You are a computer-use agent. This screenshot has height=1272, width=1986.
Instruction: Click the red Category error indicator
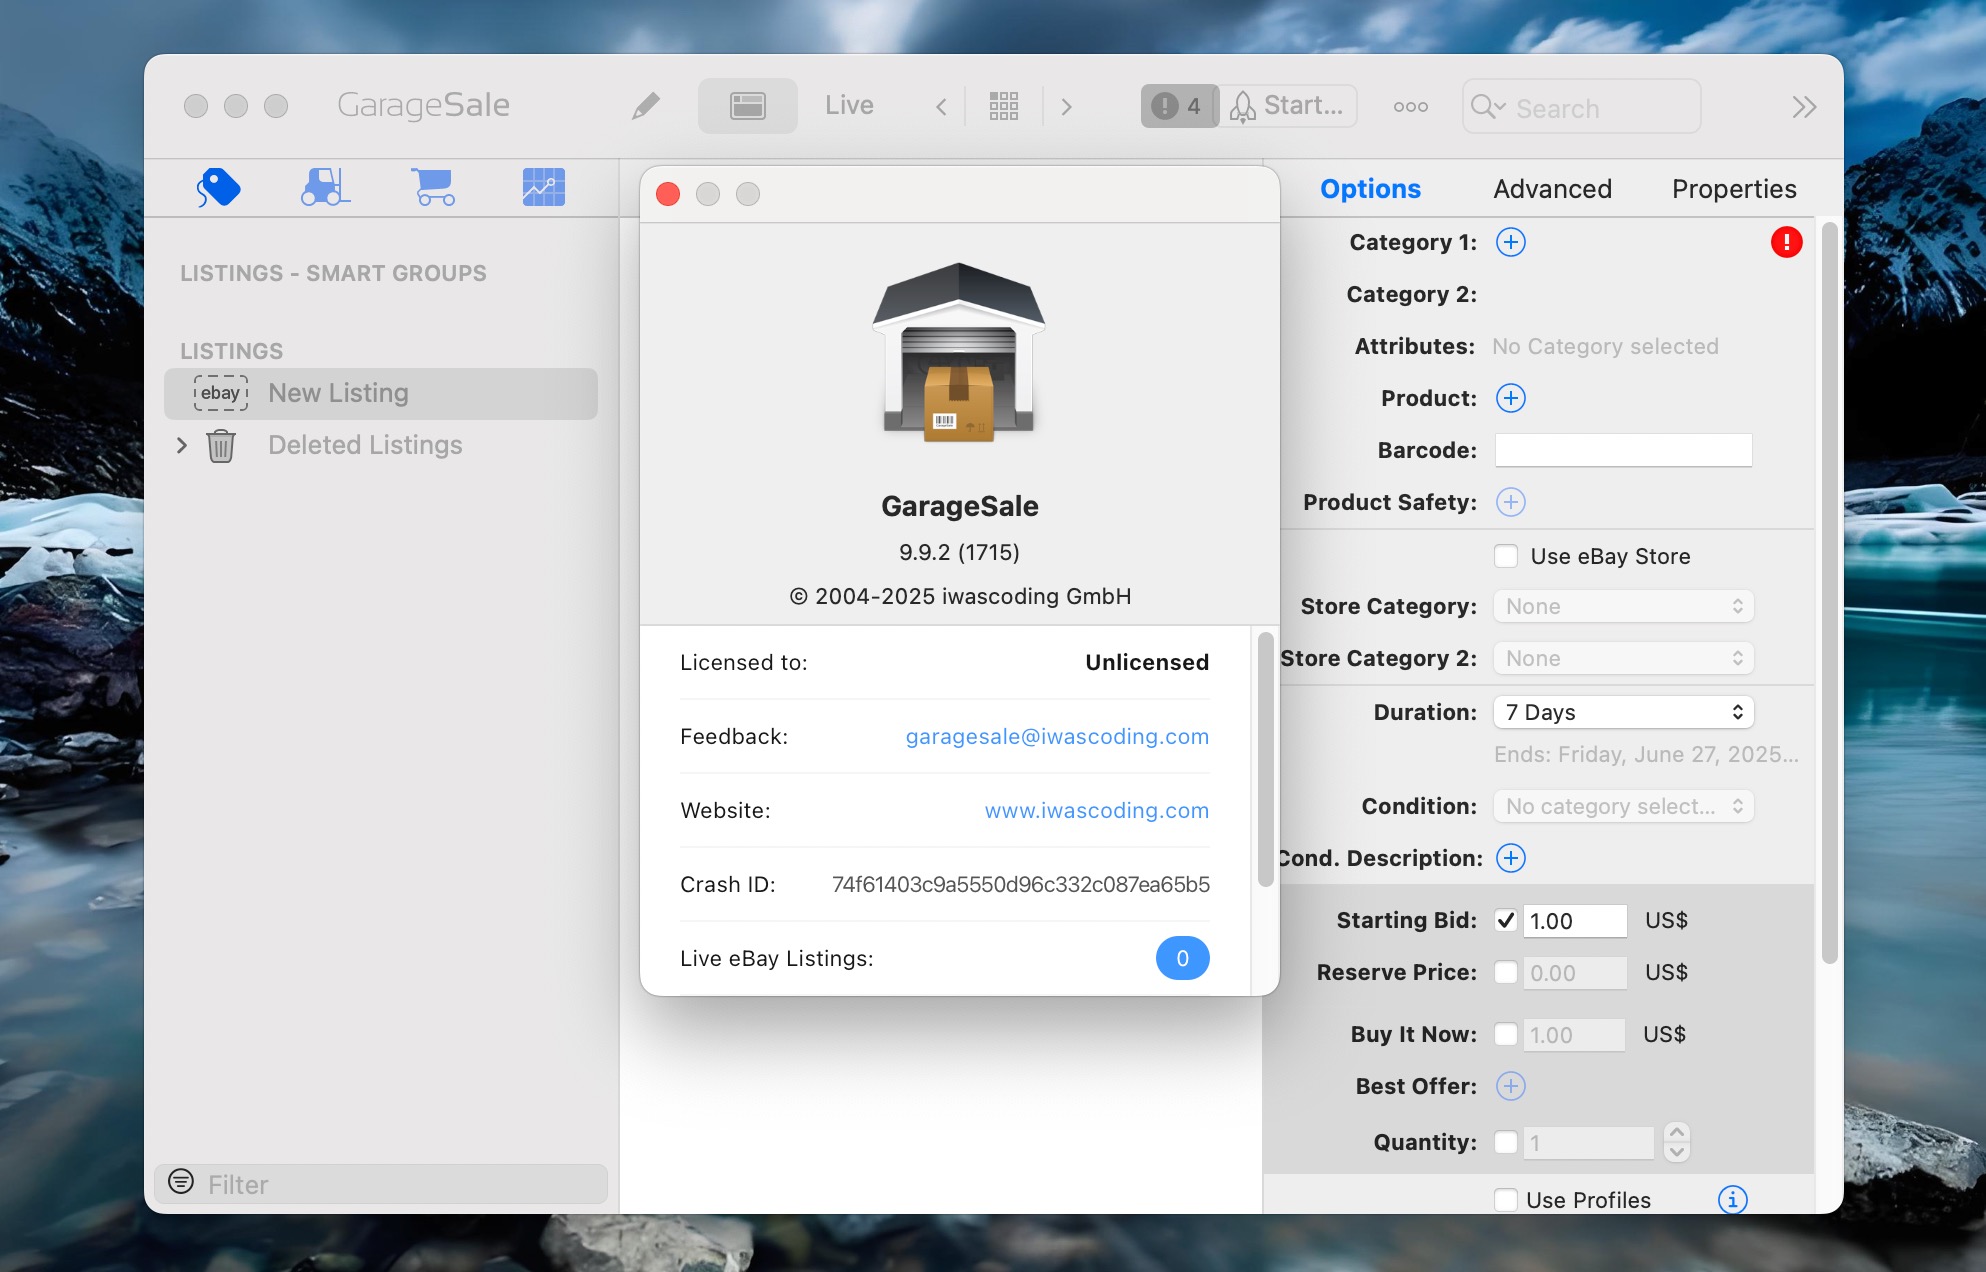pyautogui.click(x=1786, y=242)
